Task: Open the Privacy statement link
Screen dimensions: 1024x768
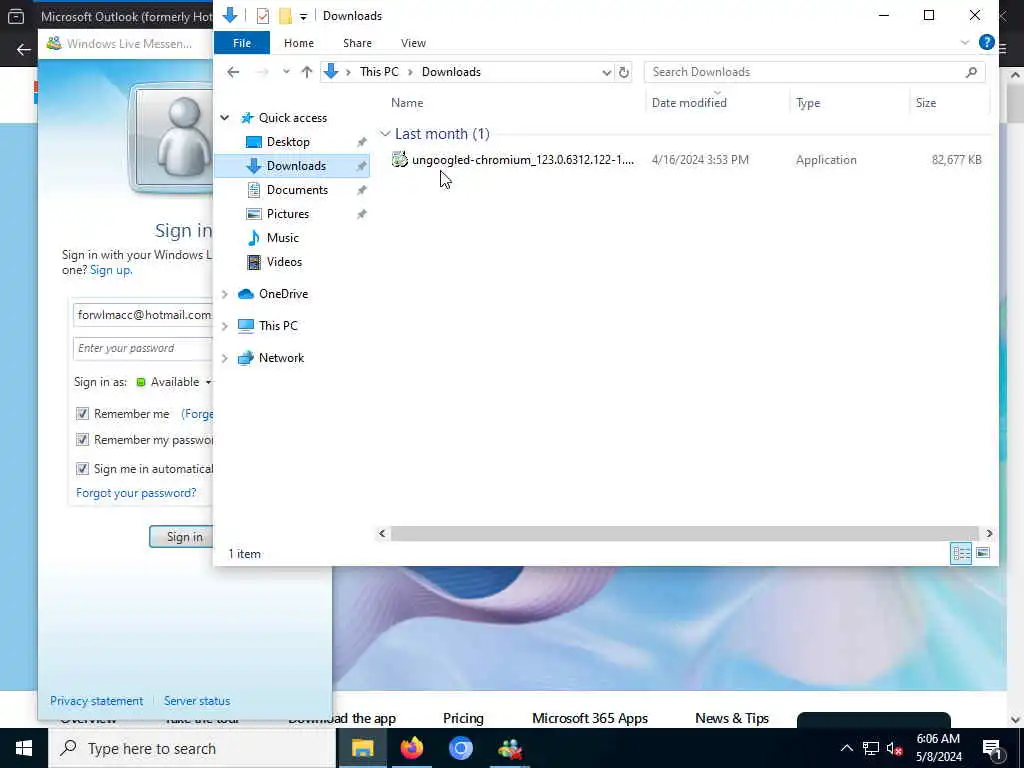Action: coord(97,701)
